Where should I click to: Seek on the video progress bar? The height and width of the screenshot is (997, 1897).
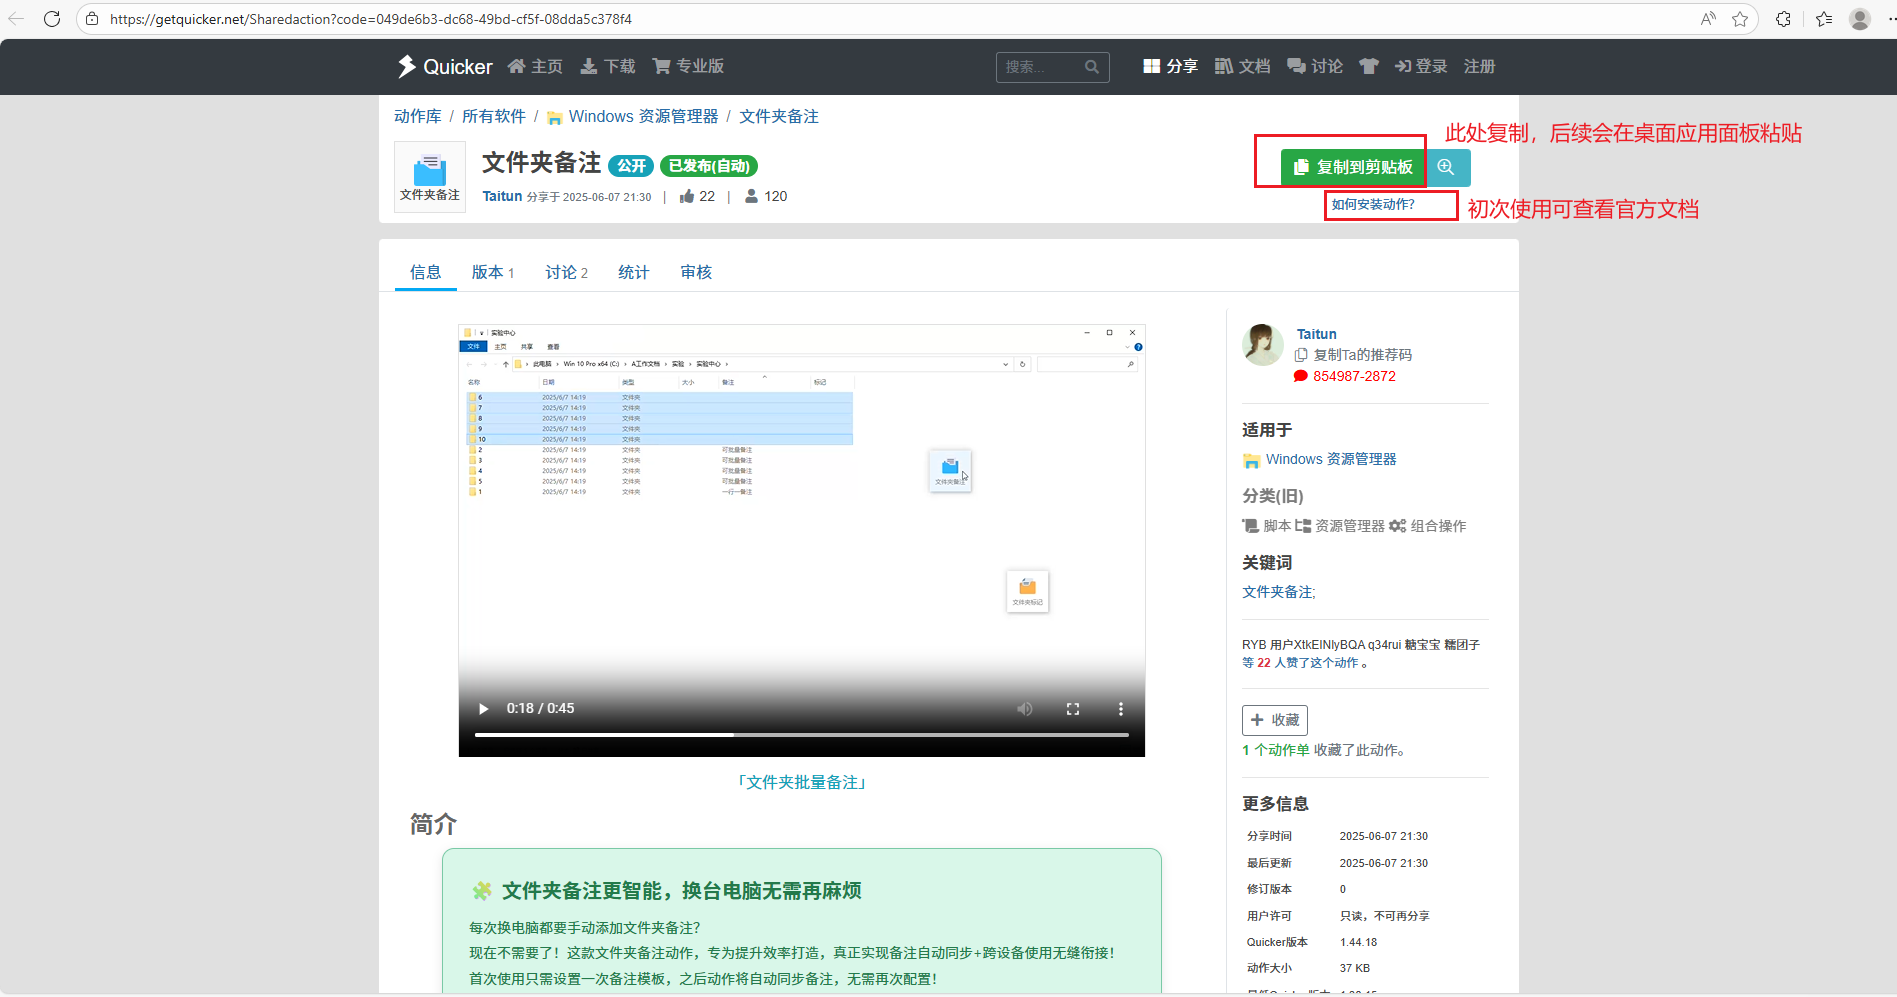(800, 734)
